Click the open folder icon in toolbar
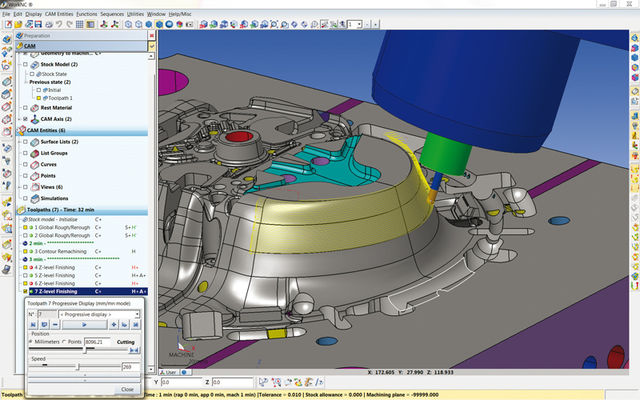640x400 pixels. click(x=18, y=23)
